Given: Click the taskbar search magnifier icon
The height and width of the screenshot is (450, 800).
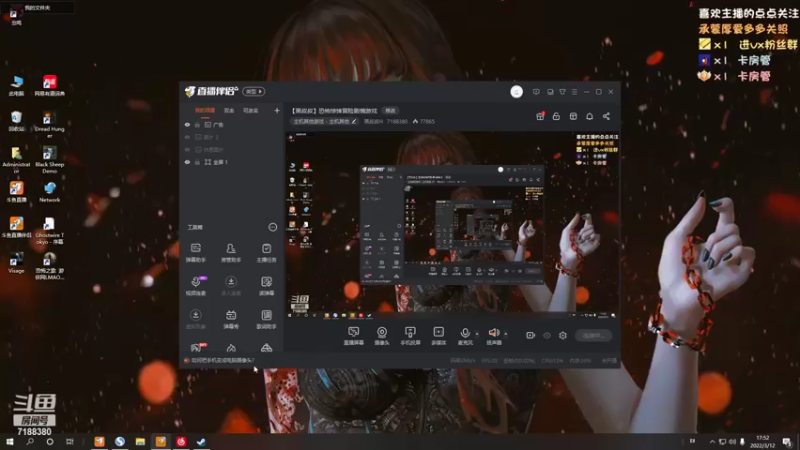Looking at the screenshot, I should click(x=30, y=442).
